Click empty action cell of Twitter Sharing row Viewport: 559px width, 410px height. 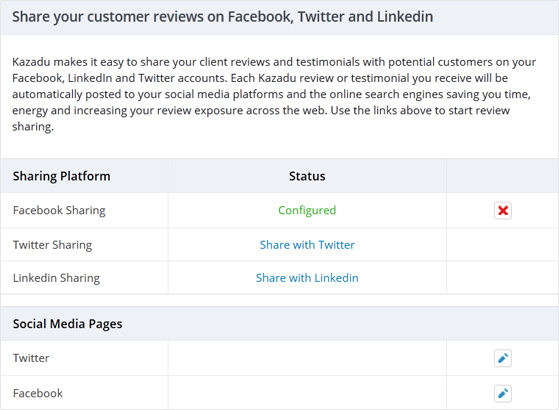(503, 245)
